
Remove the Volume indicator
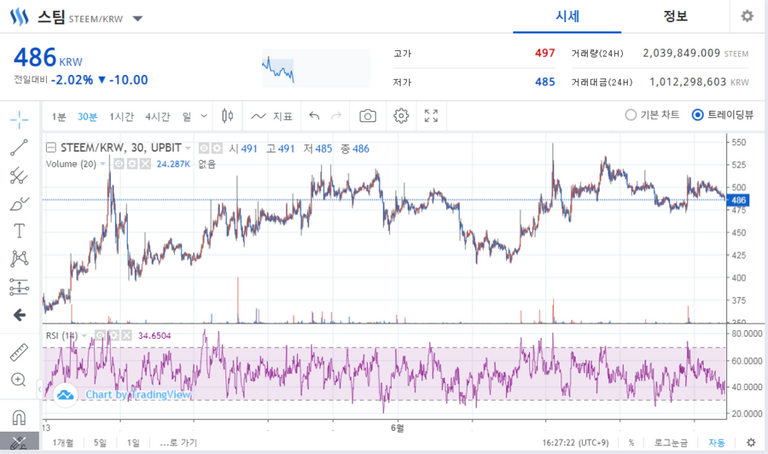[x=145, y=164]
